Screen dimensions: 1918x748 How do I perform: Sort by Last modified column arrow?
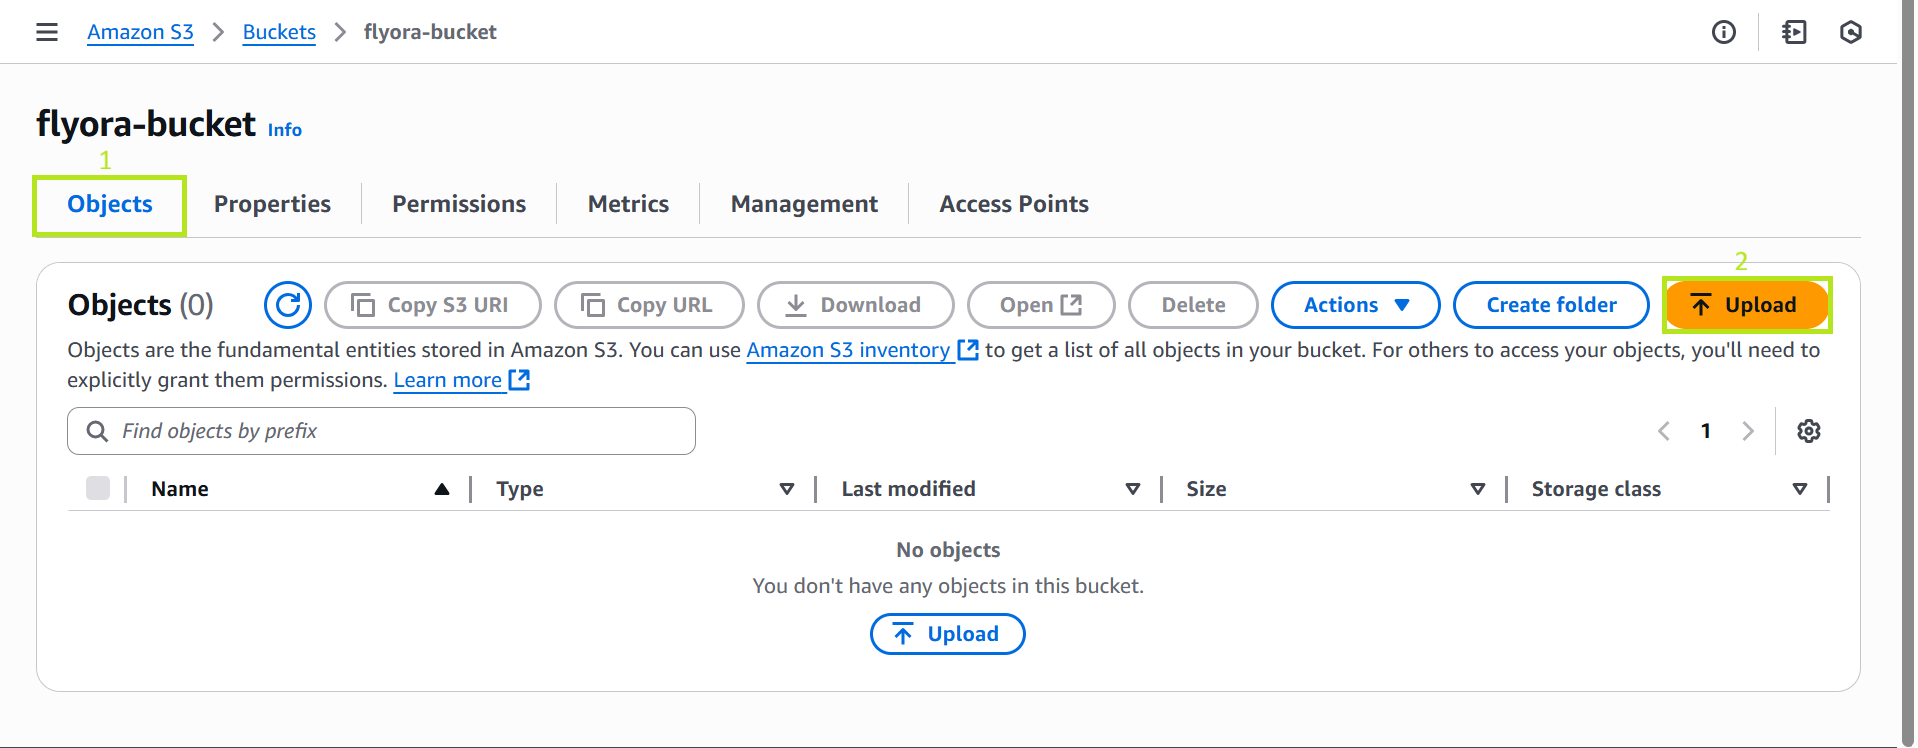(x=1133, y=489)
